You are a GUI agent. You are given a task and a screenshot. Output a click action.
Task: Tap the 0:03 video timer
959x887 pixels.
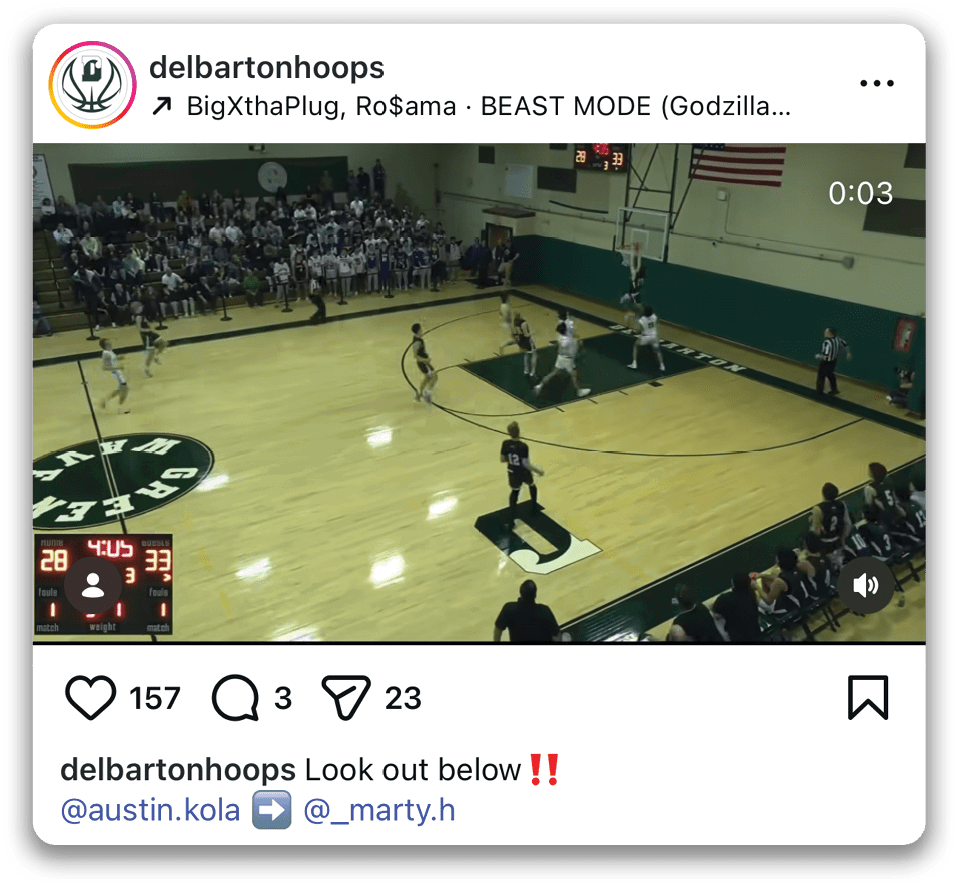(x=861, y=193)
